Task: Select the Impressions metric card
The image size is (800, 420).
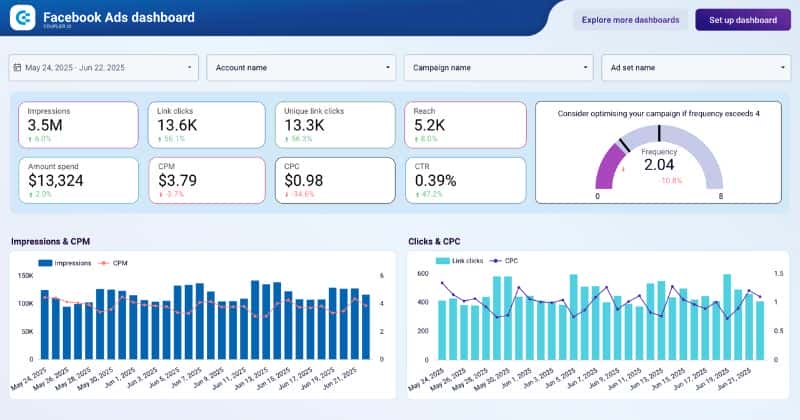Action: [78, 125]
